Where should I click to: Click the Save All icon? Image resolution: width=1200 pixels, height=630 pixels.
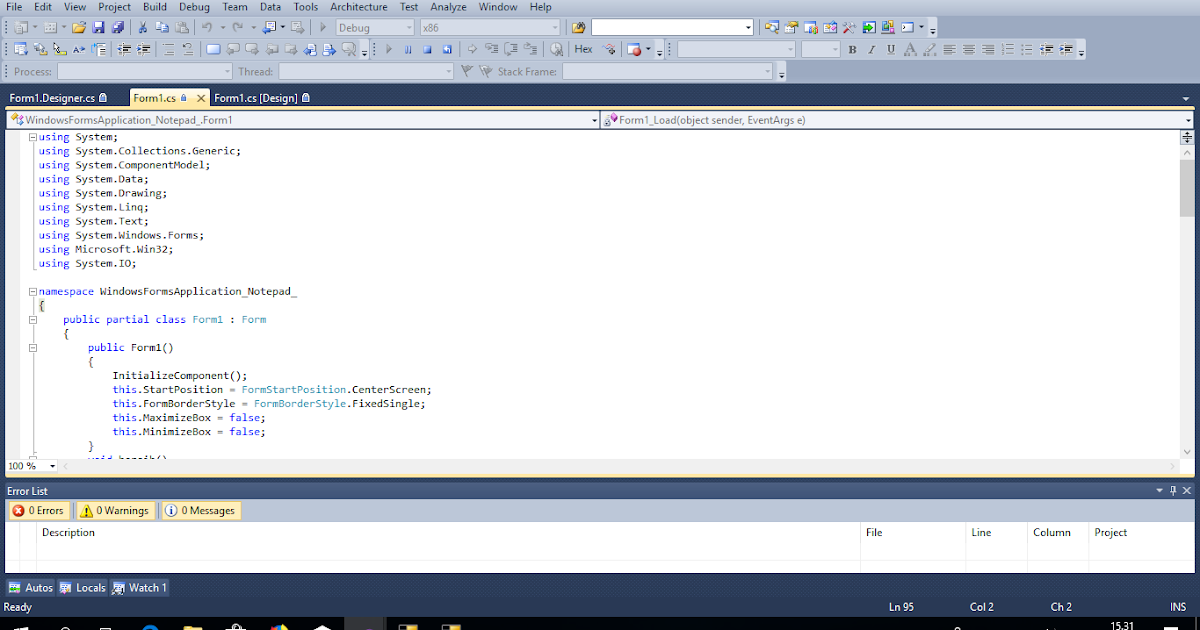tap(118, 28)
